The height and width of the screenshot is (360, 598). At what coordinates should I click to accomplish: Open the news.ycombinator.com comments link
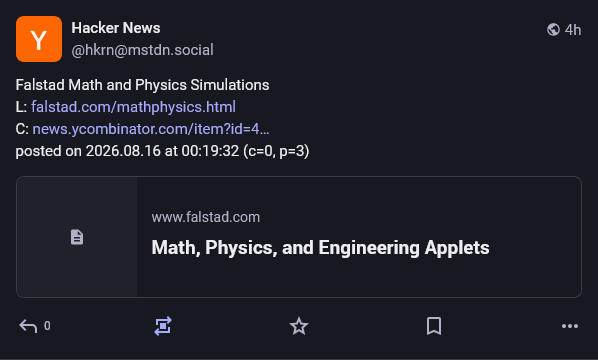(x=151, y=129)
